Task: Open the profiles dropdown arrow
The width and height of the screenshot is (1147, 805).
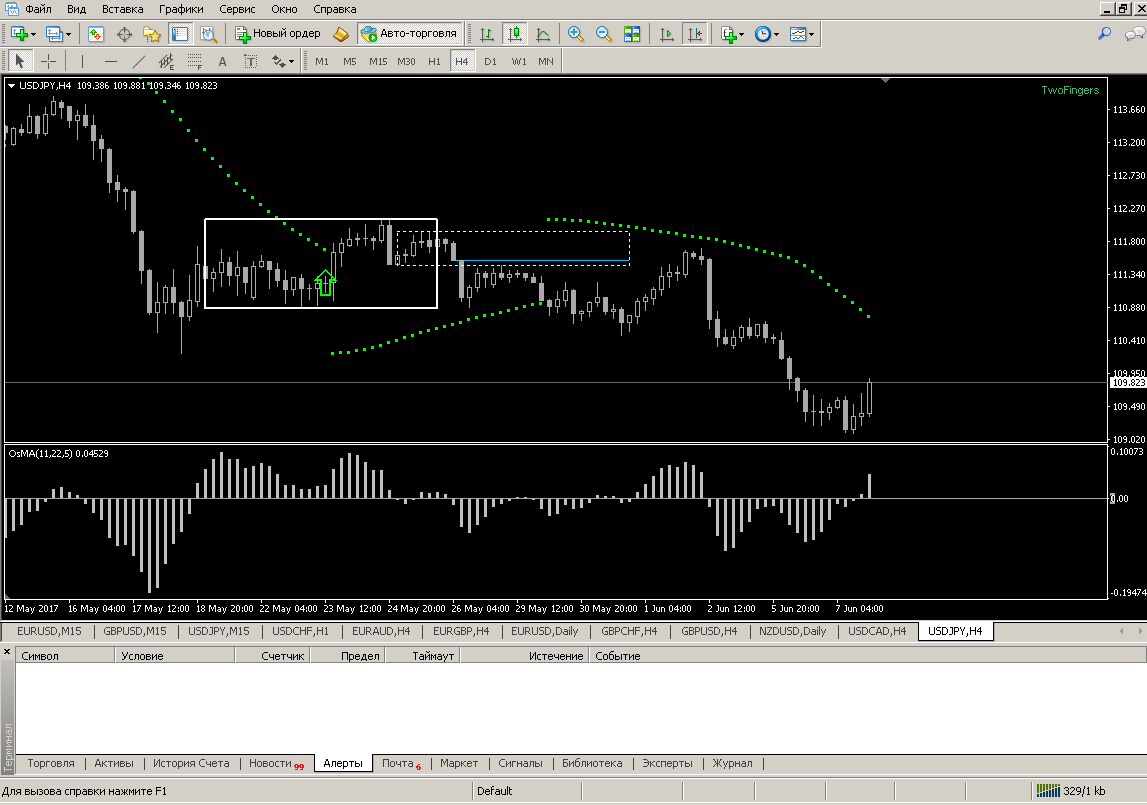Action: pyautogui.click(x=69, y=34)
